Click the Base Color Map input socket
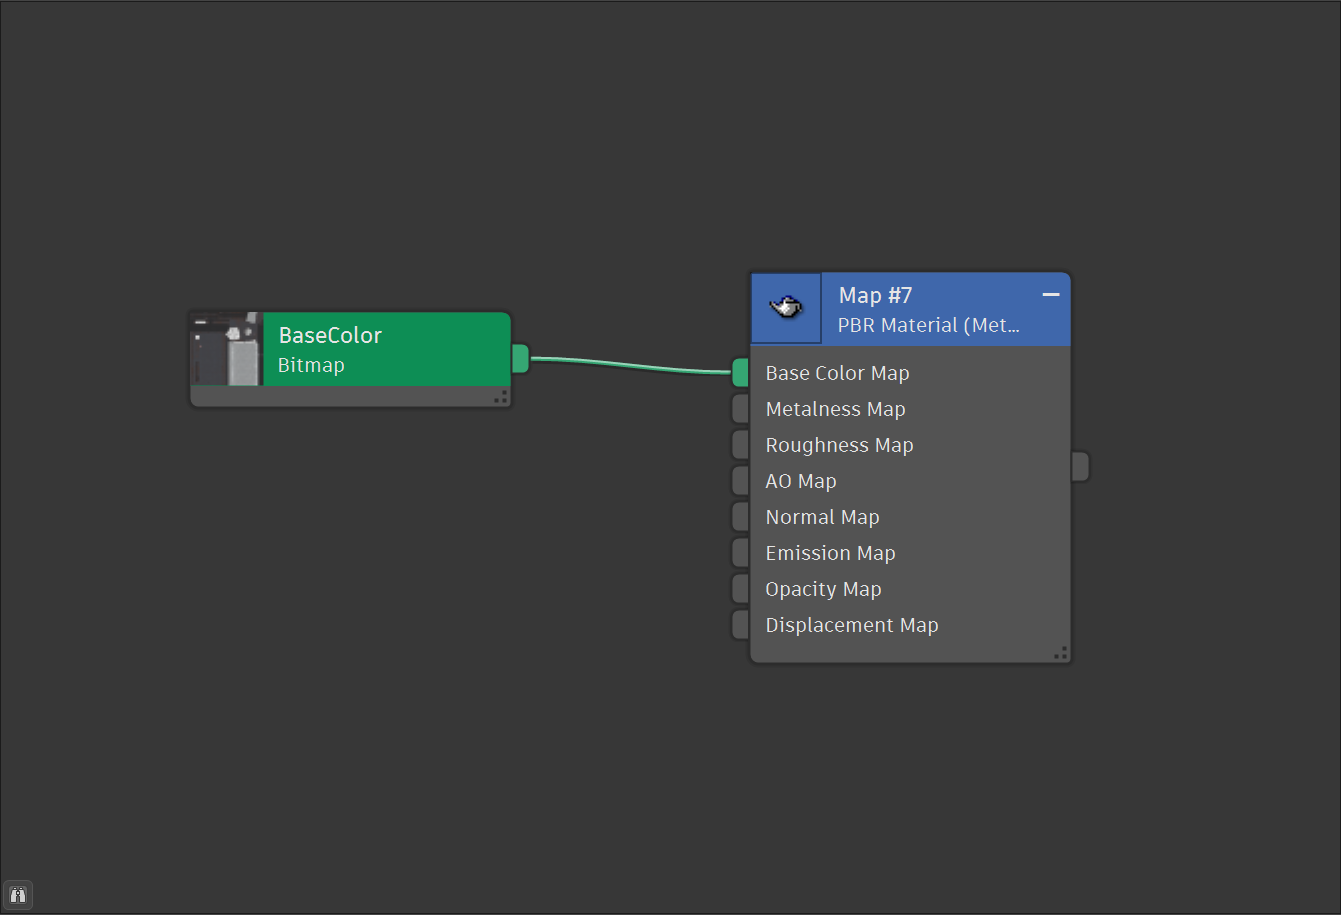1341x915 pixels. 740,373
